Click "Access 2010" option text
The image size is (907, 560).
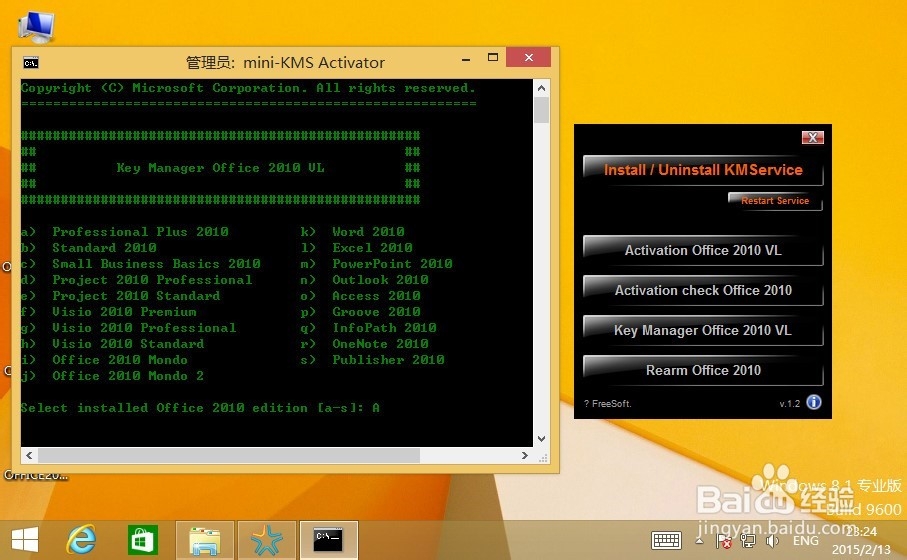(x=377, y=296)
